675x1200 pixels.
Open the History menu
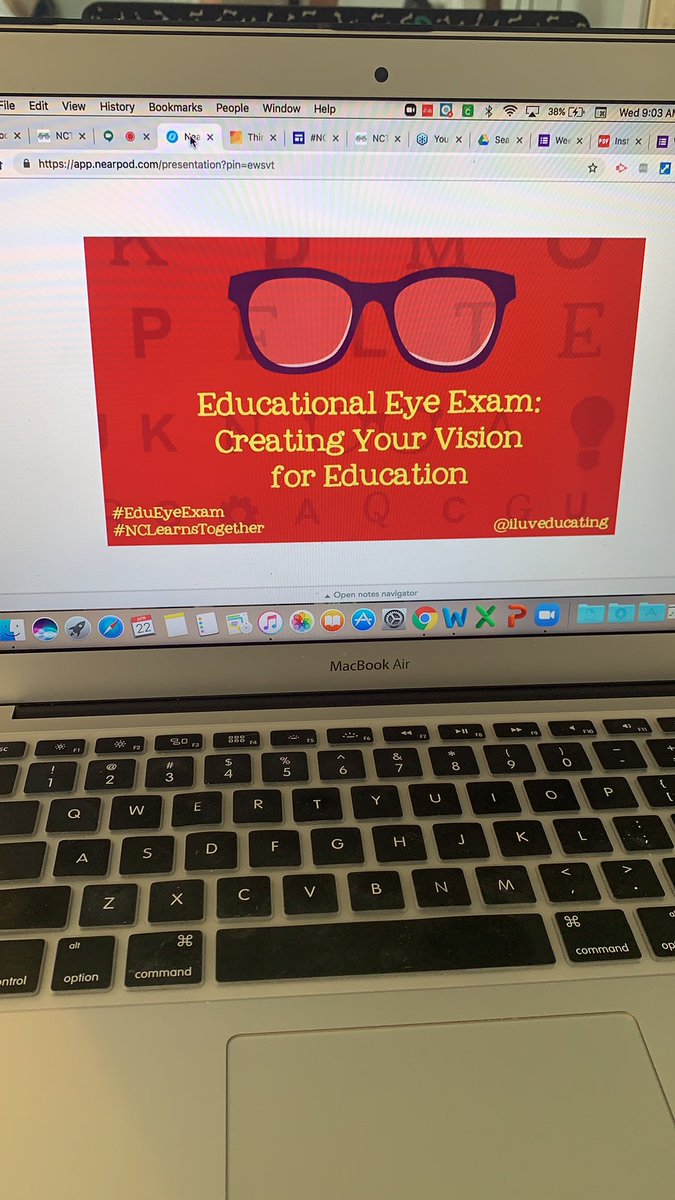117,107
